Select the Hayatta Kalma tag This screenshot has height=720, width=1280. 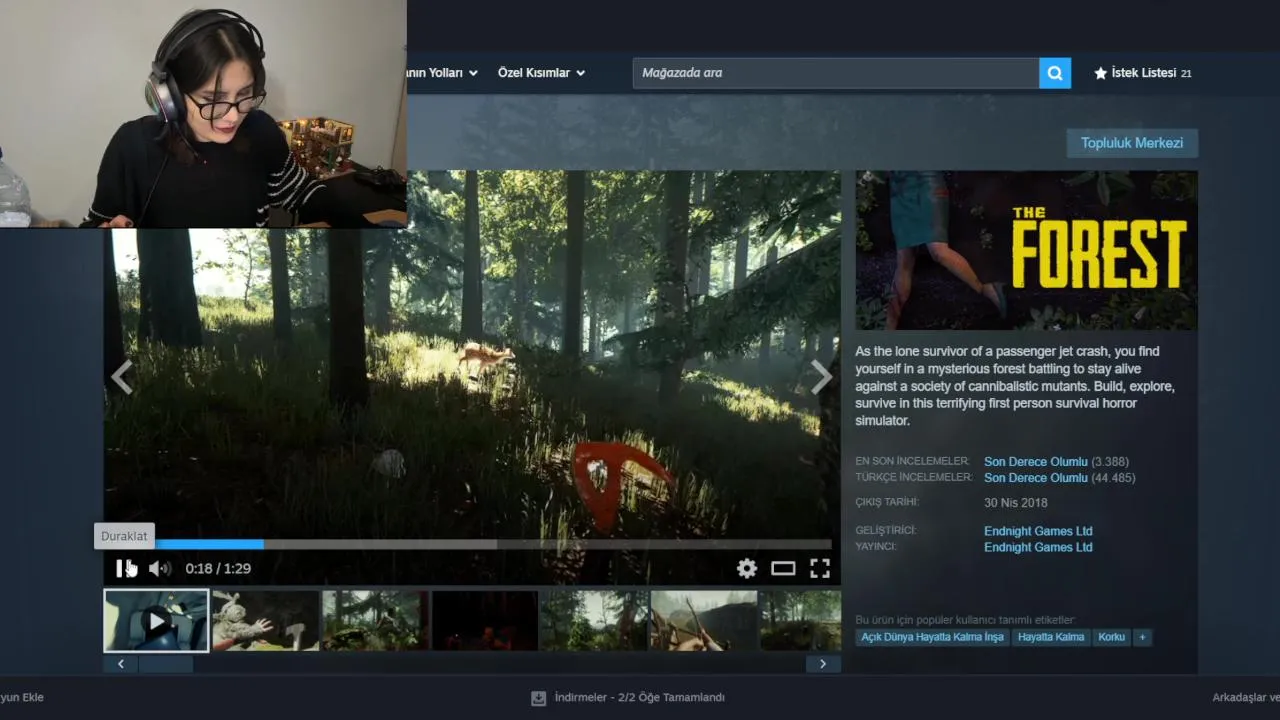tap(1051, 637)
